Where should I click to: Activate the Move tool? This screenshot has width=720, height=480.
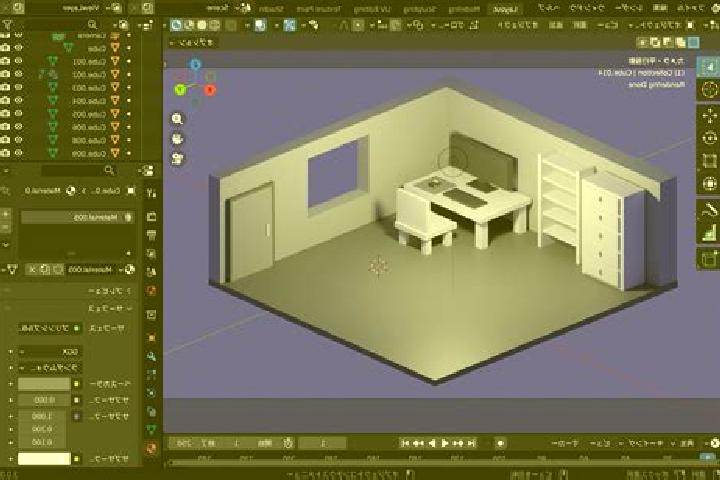[709, 115]
